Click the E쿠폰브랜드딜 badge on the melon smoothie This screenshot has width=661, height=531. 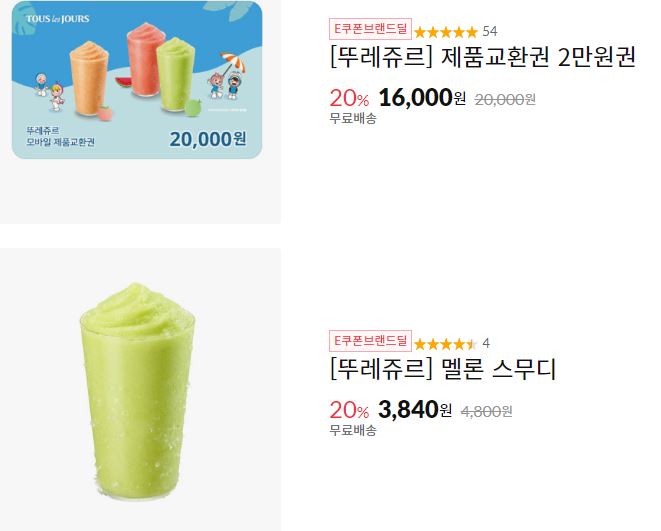pos(370,341)
